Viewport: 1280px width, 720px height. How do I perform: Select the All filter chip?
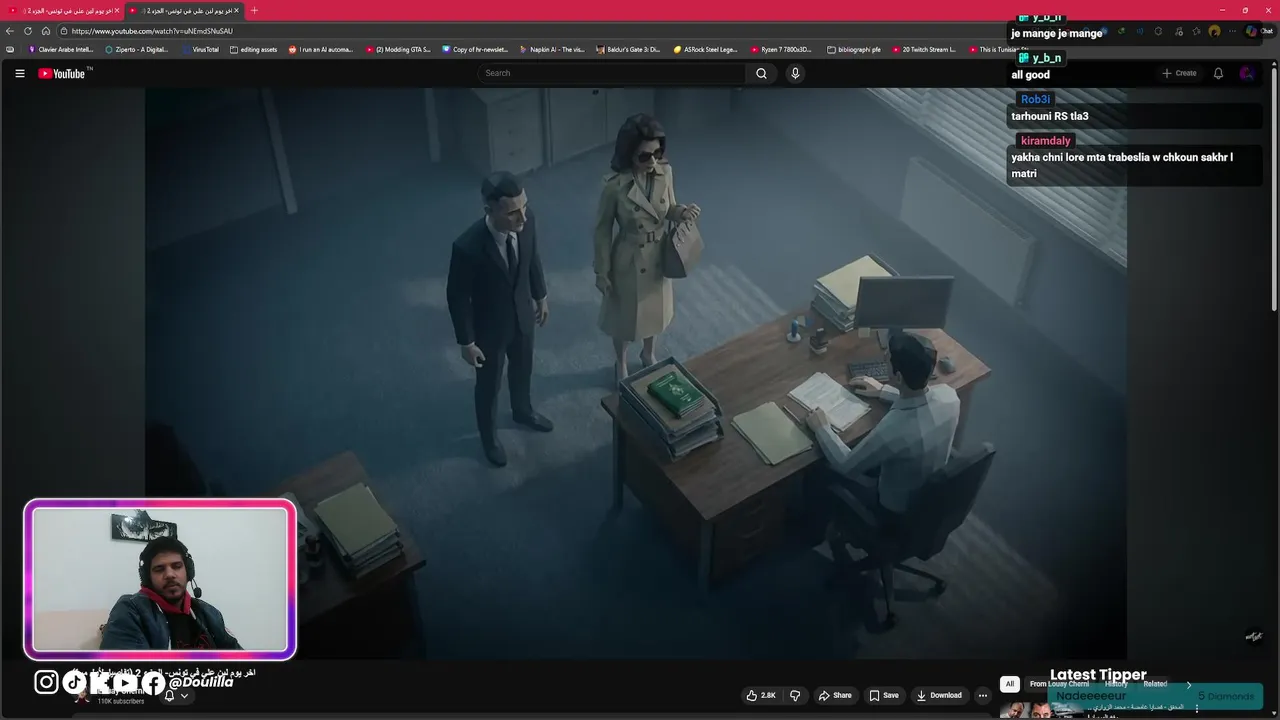click(x=1010, y=684)
